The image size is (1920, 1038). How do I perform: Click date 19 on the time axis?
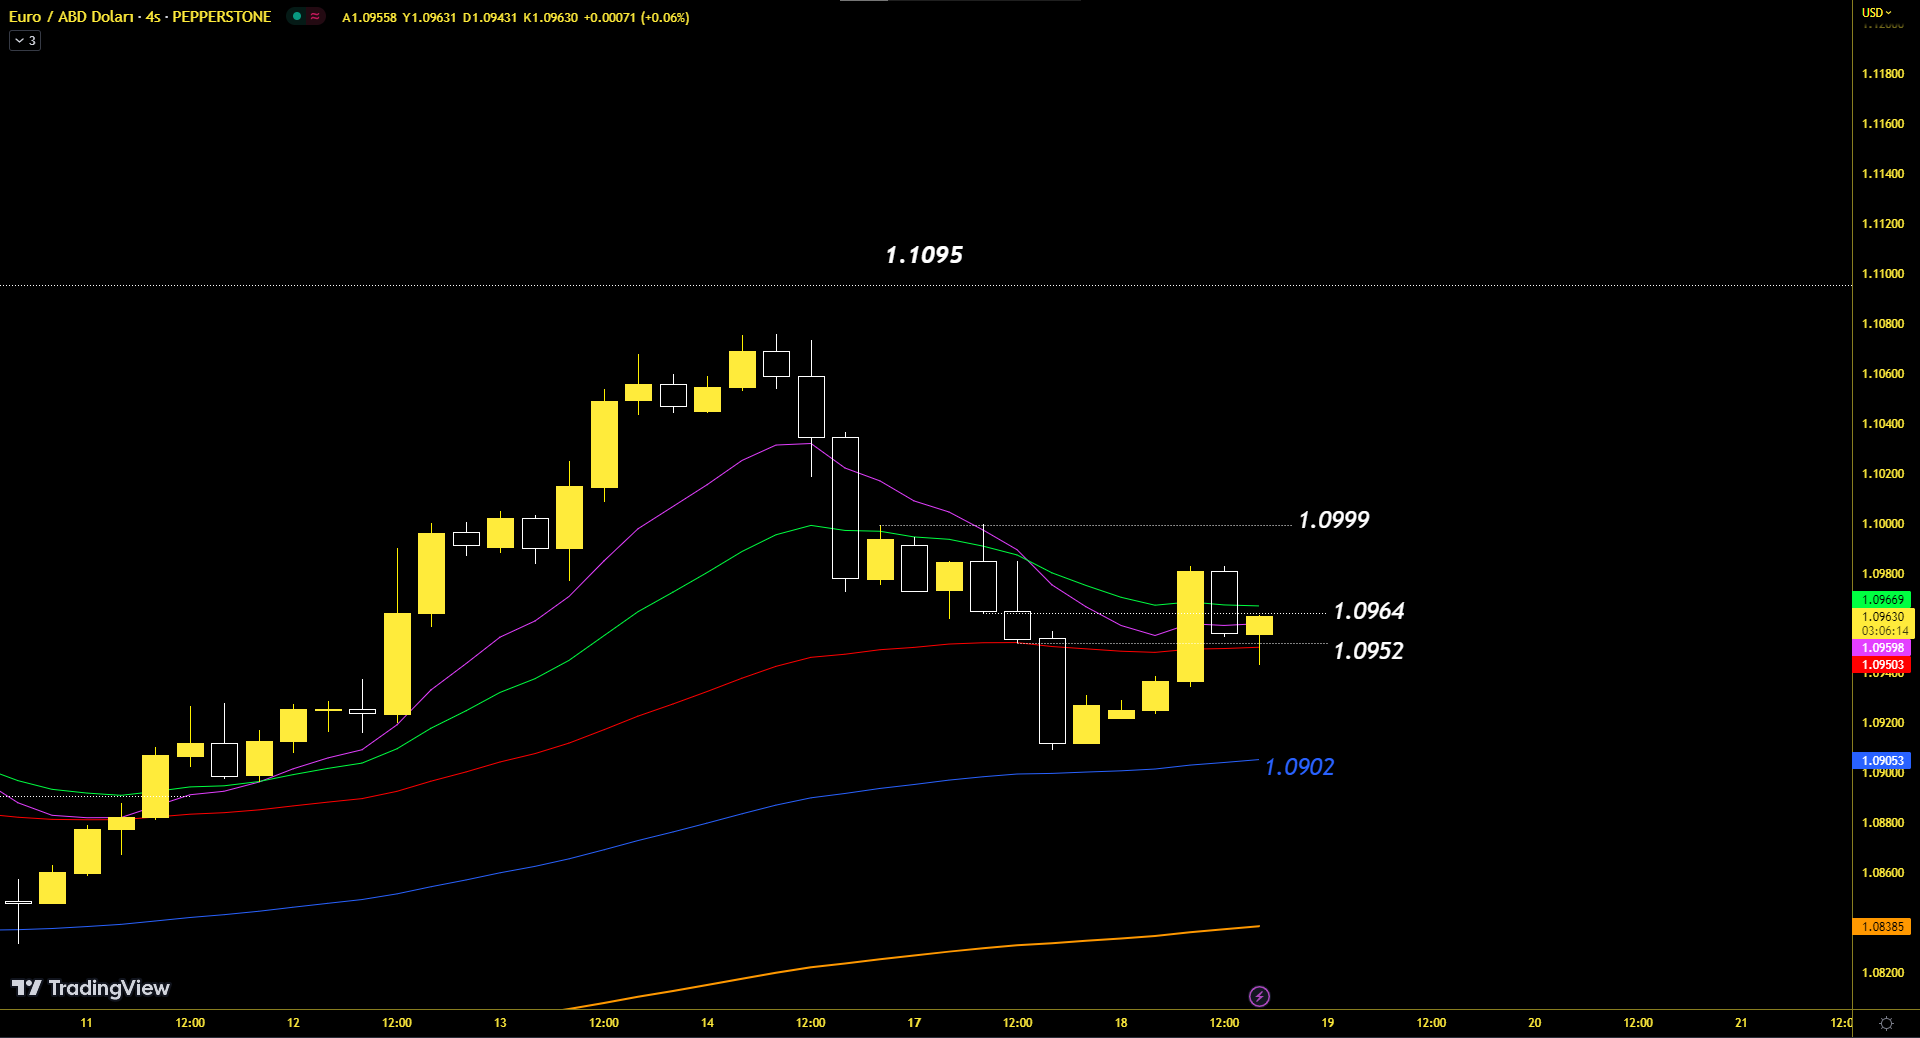click(1327, 1023)
